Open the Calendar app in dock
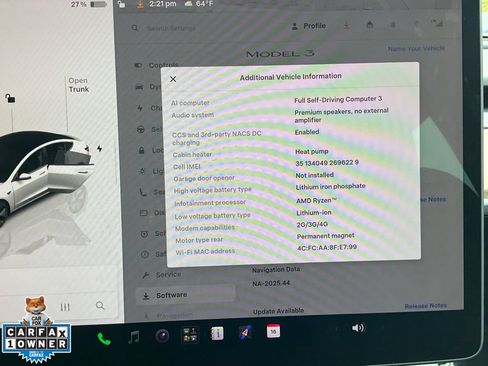The height and width of the screenshot is (366, 488). (x=273, y=331)
